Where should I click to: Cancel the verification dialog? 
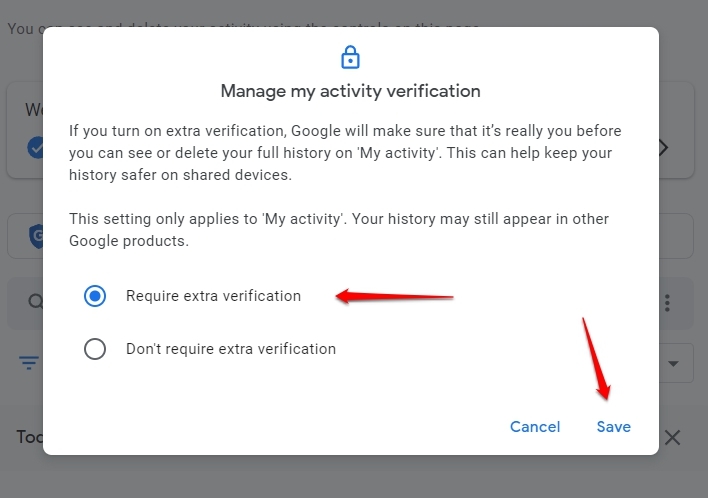pyautogui.click(x=535, y=427)
